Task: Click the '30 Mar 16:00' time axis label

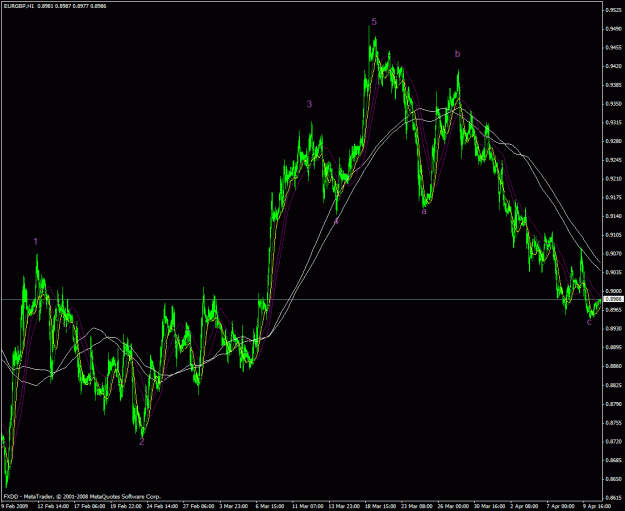Action: pos(489,506)
